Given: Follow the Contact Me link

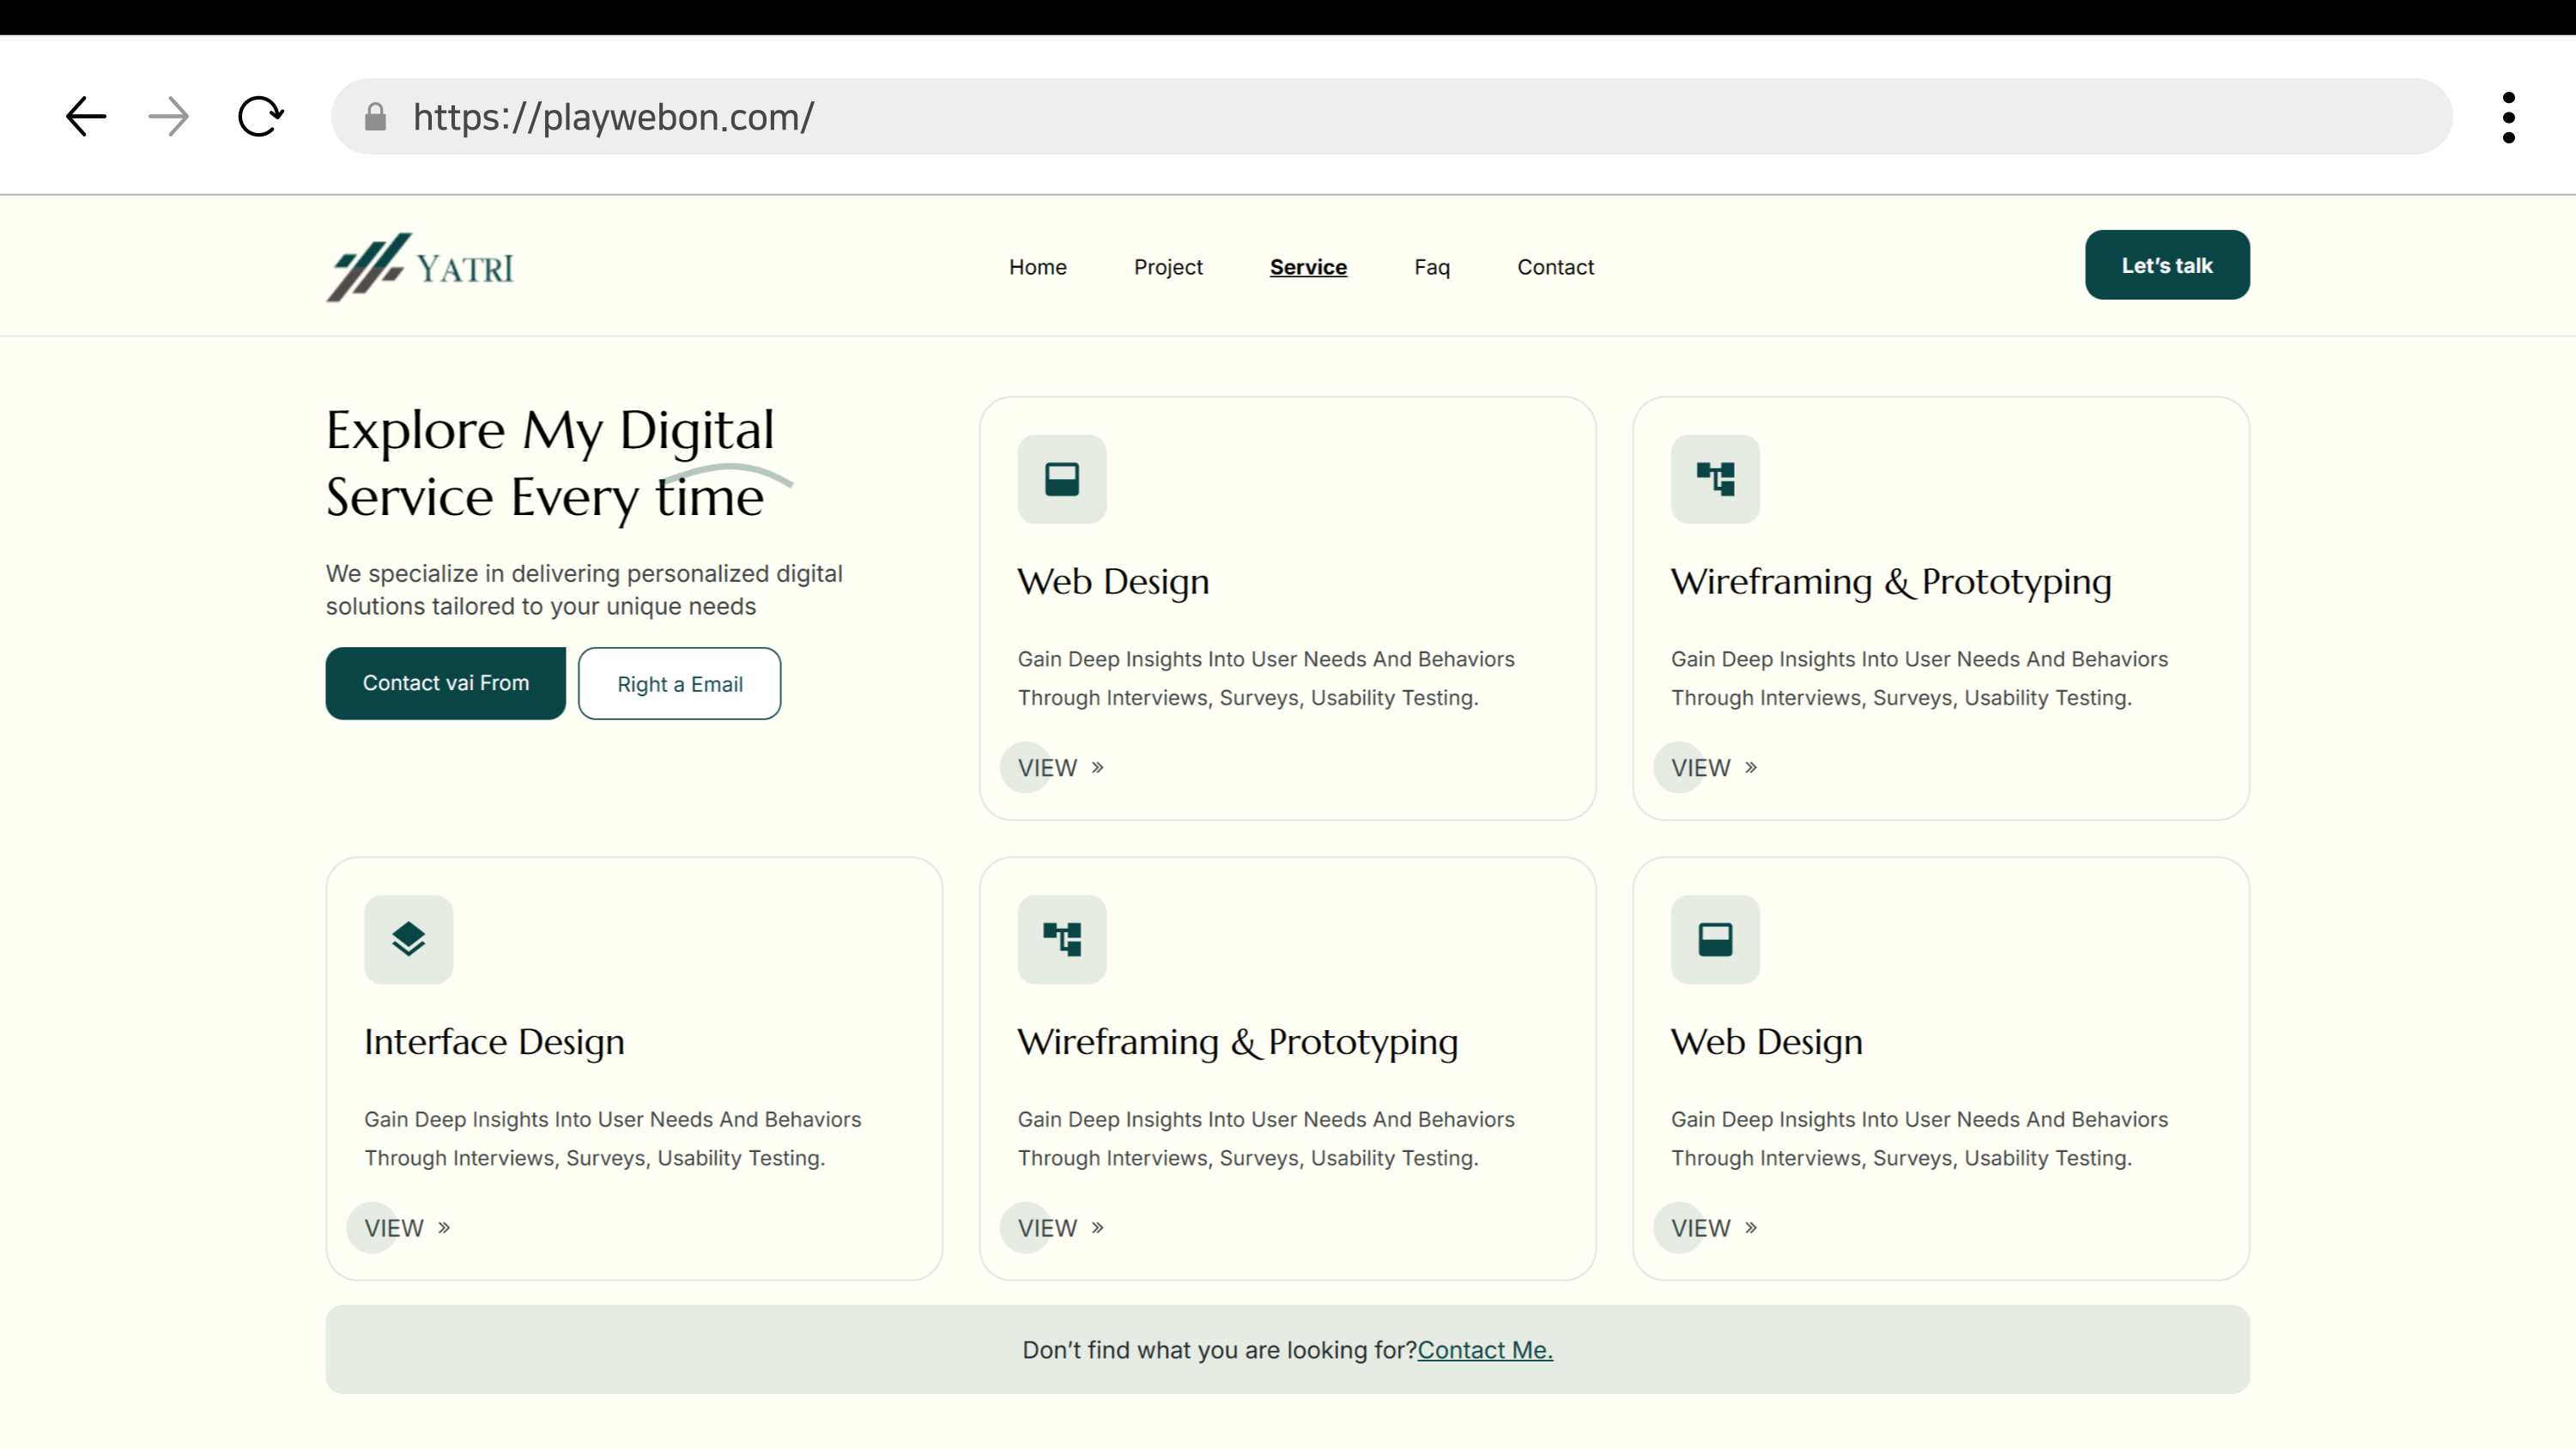Looking at the screenshot, I should pyautogui.click(x=1484, y=1350).
